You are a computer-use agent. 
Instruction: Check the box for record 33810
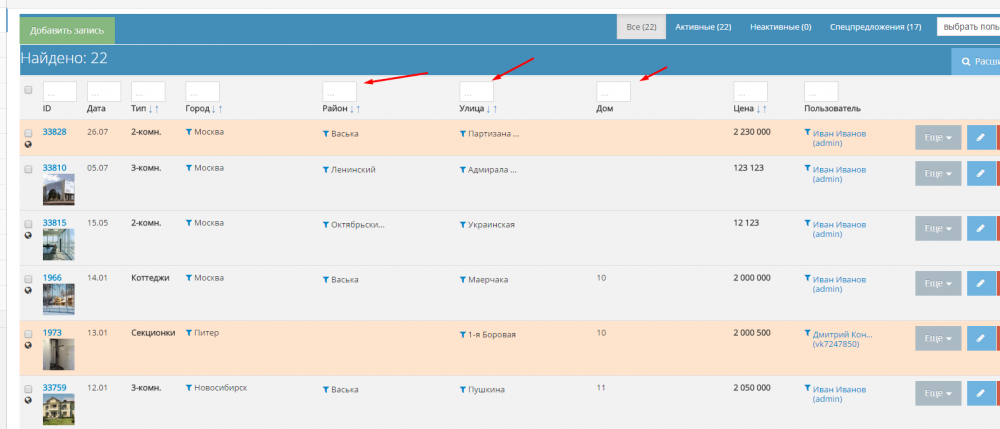(28, 169)
